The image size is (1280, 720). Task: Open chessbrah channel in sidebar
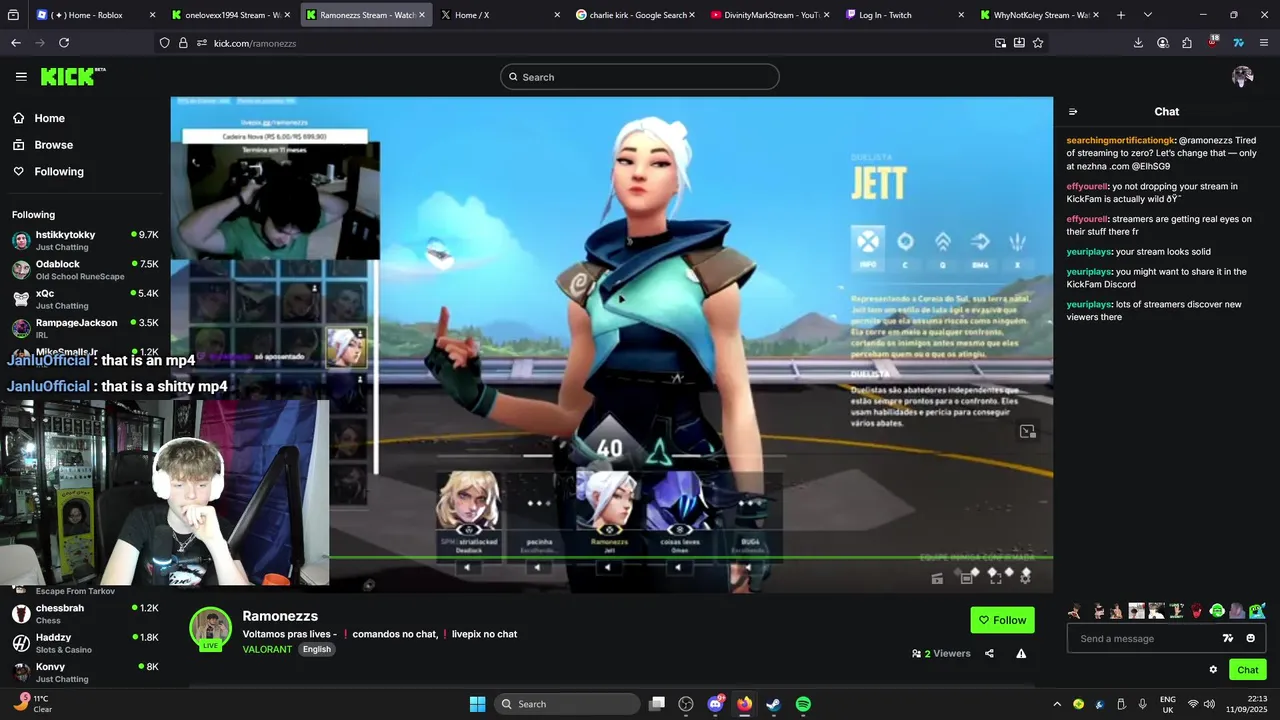(x=85, y=614)
